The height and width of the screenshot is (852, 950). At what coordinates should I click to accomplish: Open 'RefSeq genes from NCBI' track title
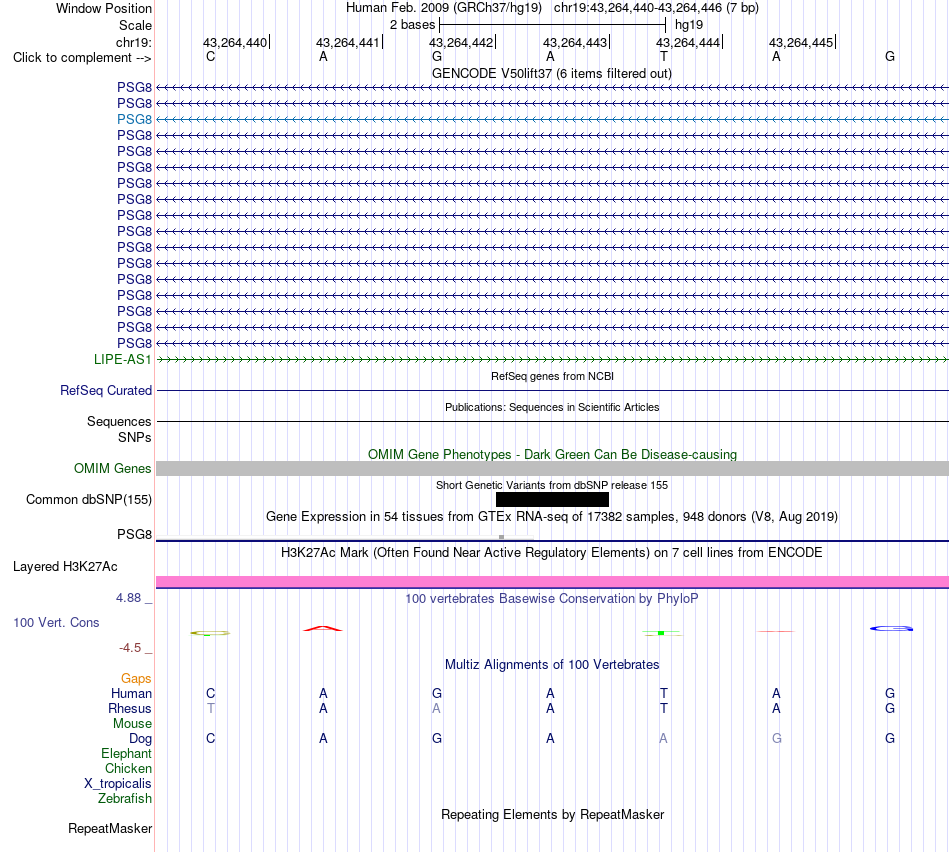[x=552, y=376]
